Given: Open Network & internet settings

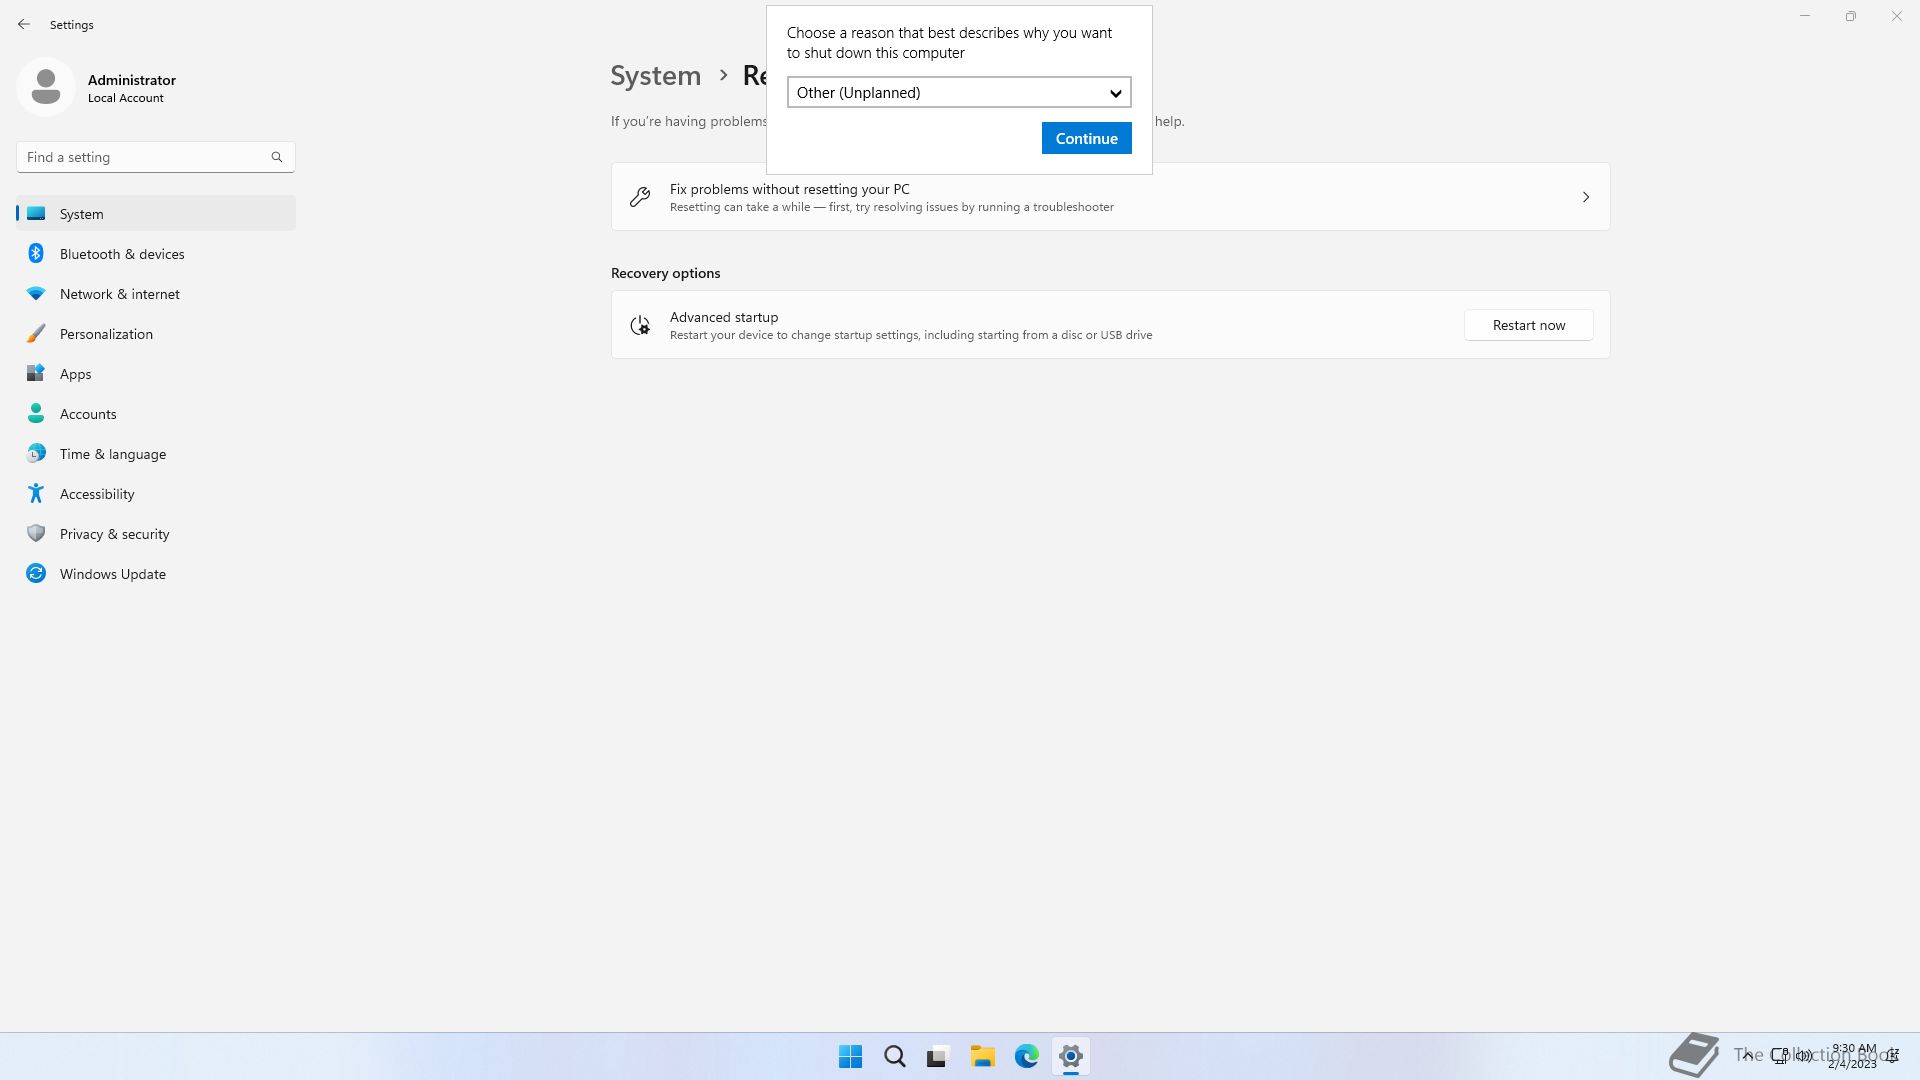Looking at the screenshot, I should 120,294.
